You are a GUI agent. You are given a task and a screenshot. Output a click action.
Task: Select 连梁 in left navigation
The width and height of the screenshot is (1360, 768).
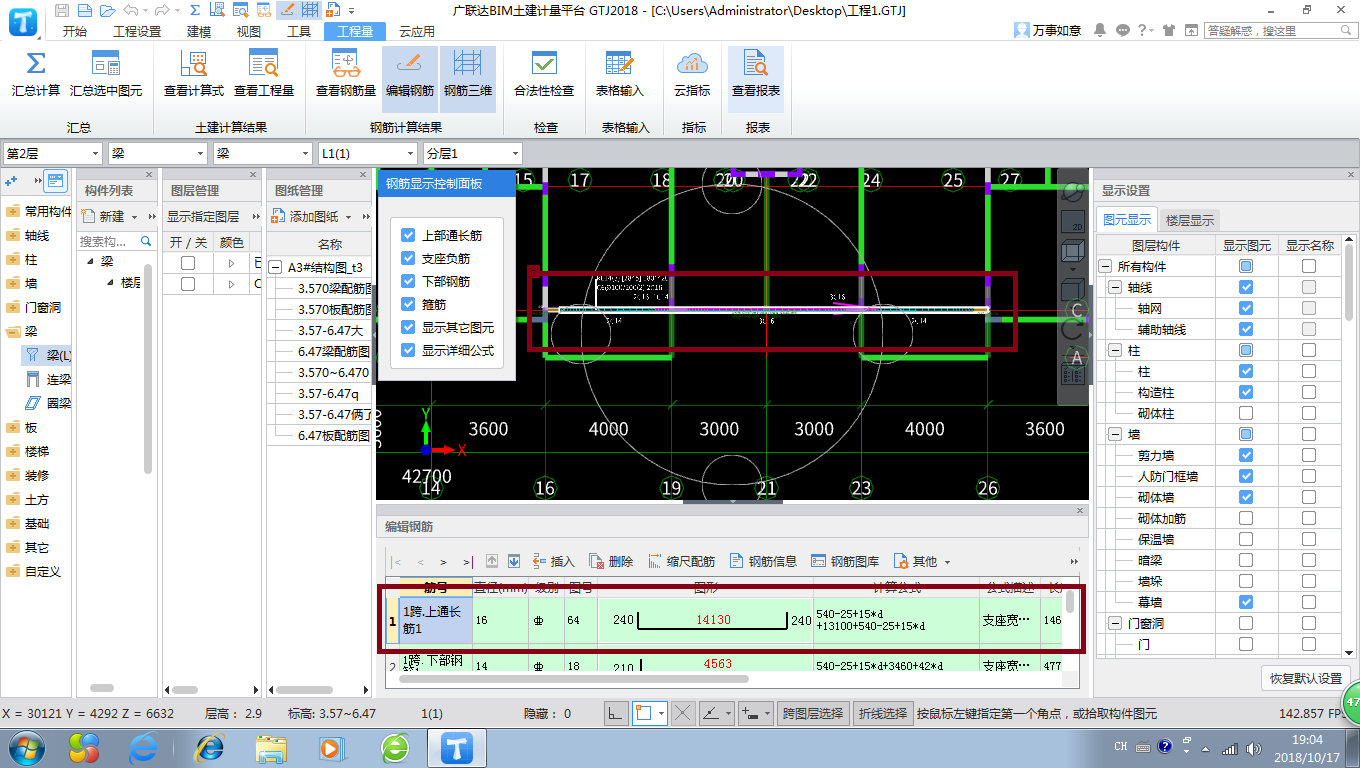pos(49,379)
